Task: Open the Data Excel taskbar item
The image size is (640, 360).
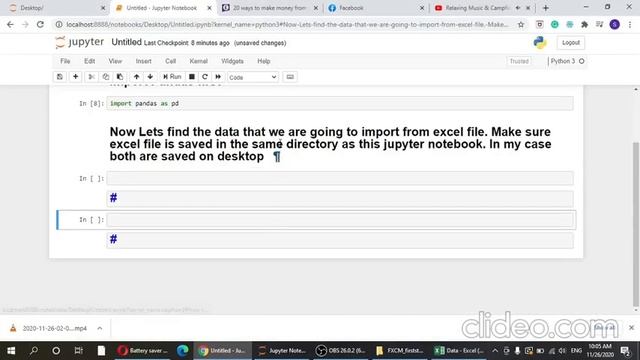Action: (x=459, y=351)
